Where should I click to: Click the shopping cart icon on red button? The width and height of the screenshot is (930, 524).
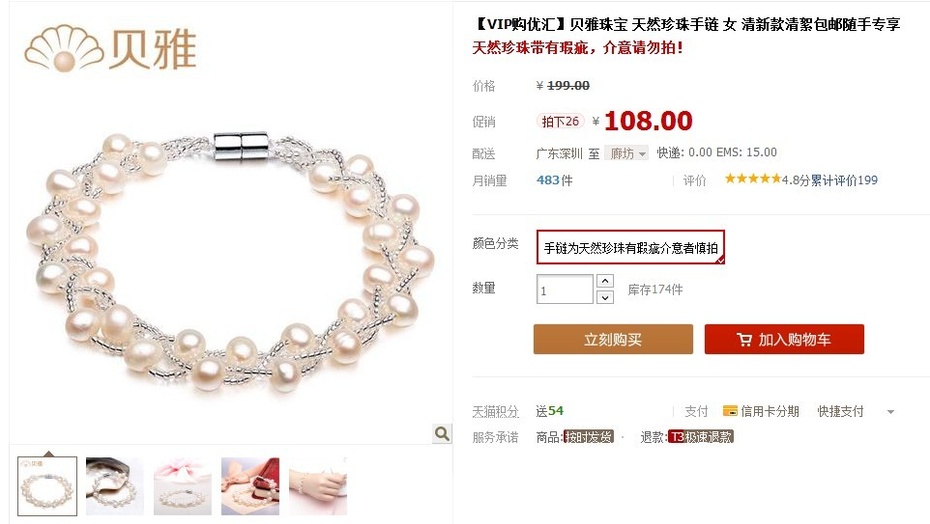[x=744, y=339]
